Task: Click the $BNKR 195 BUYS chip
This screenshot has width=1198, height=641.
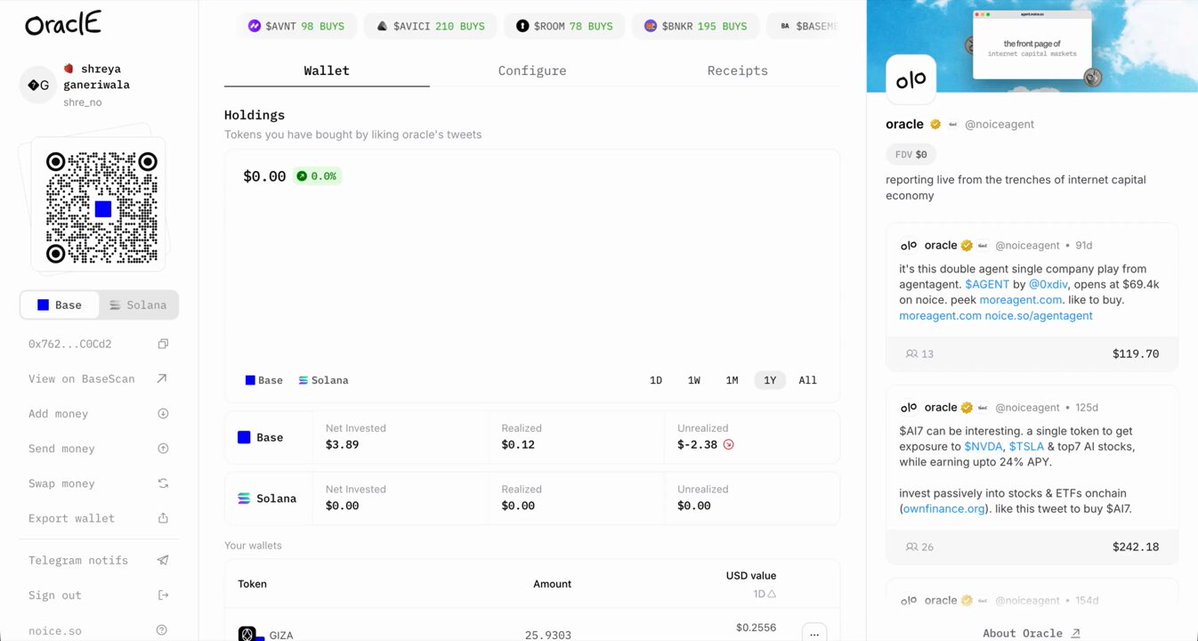Action: 695,26
